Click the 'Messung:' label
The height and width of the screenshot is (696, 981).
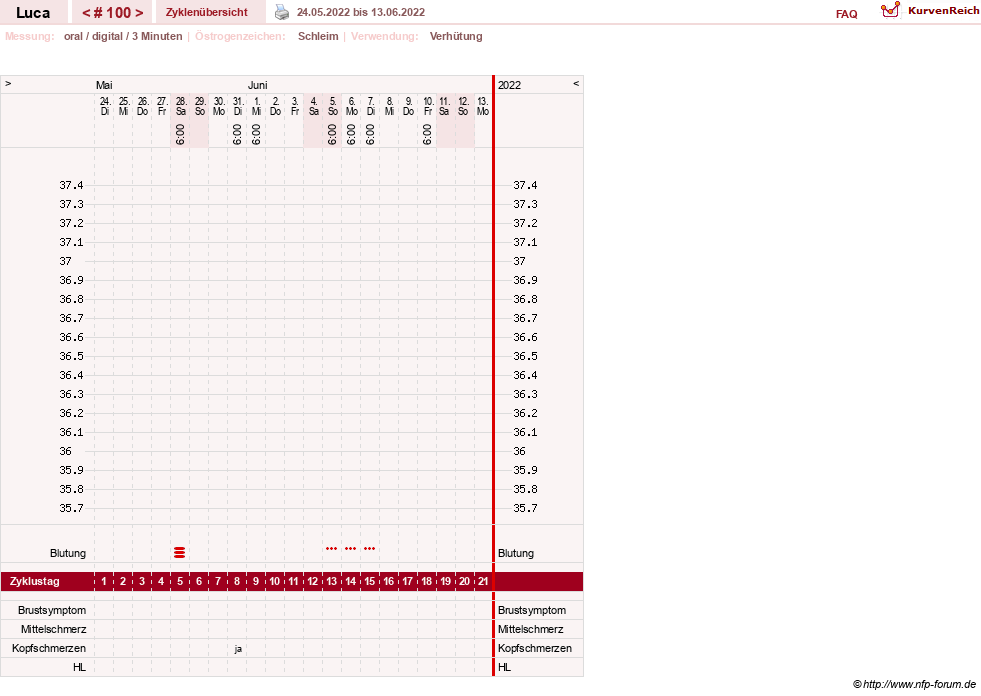[29, 36]
